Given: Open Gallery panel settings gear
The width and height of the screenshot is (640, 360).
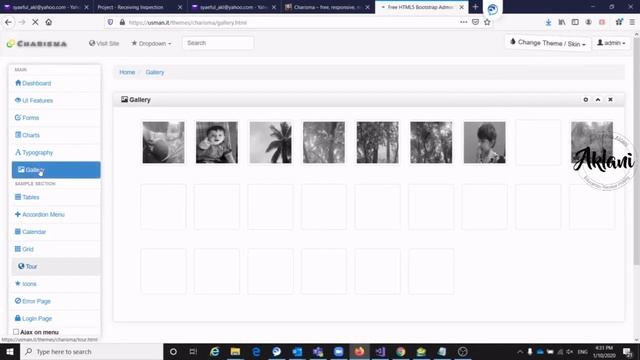Looking at the screenshot, I should pos(586,100).
